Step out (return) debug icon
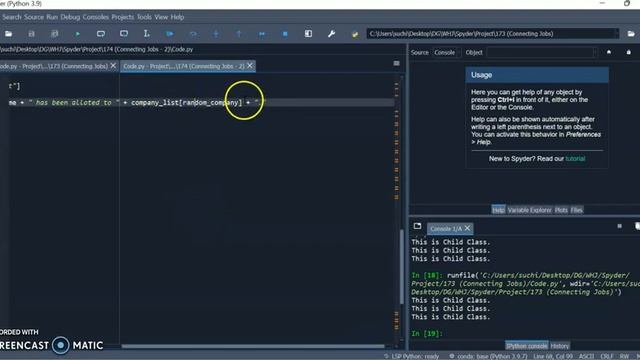 [239, 34]
